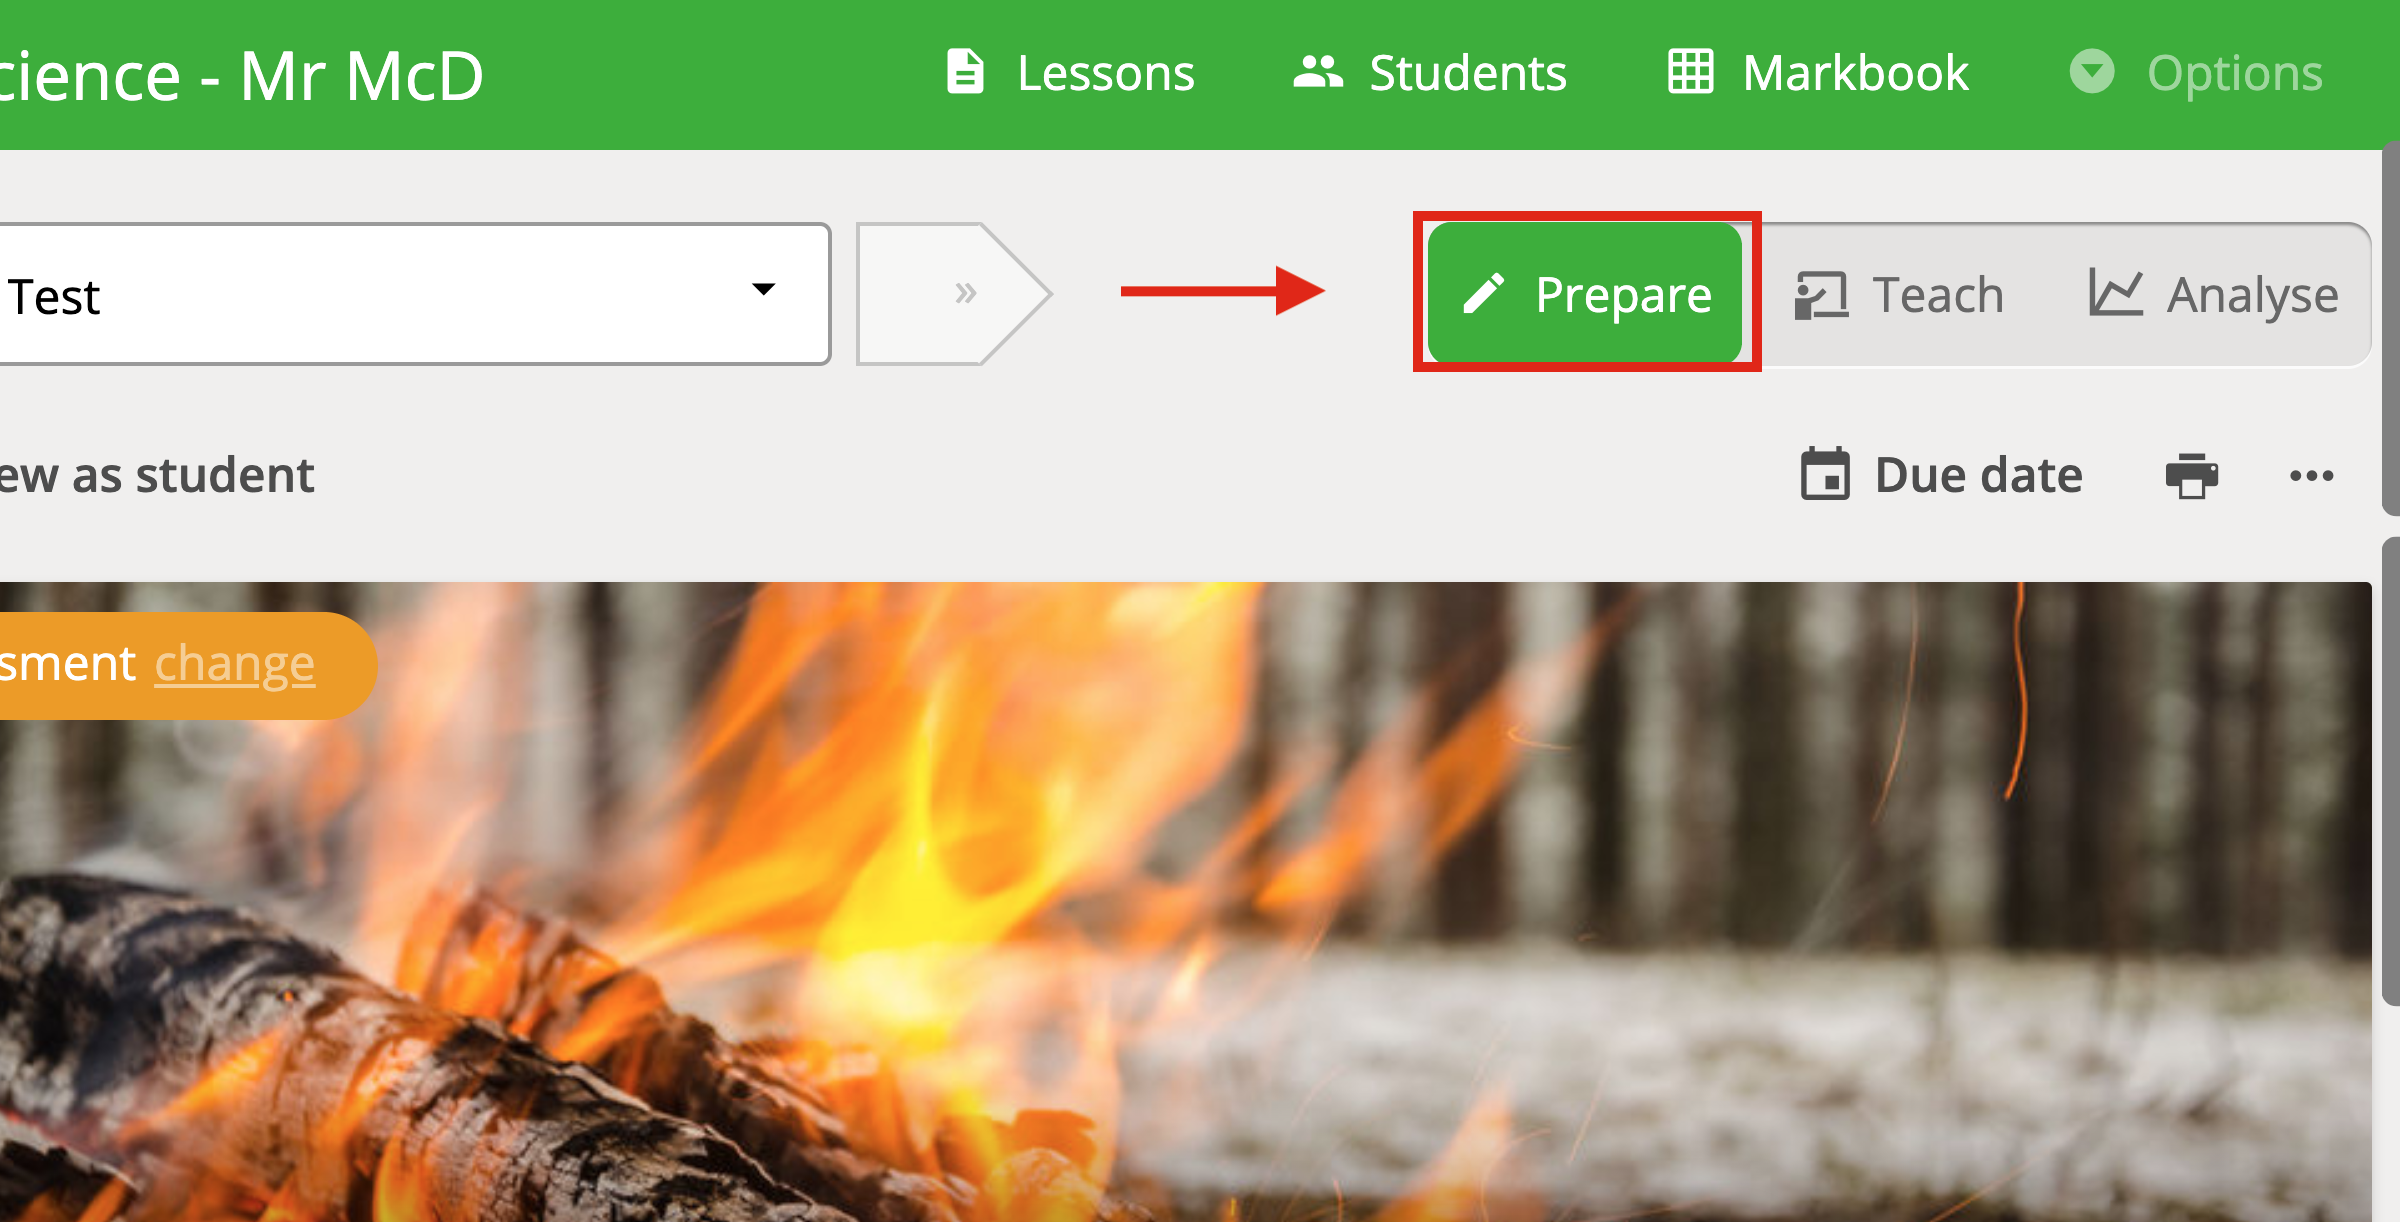Viewport: 2400px width, 1222px height.
Task: Click View as student
Action: tap(157, 475)
